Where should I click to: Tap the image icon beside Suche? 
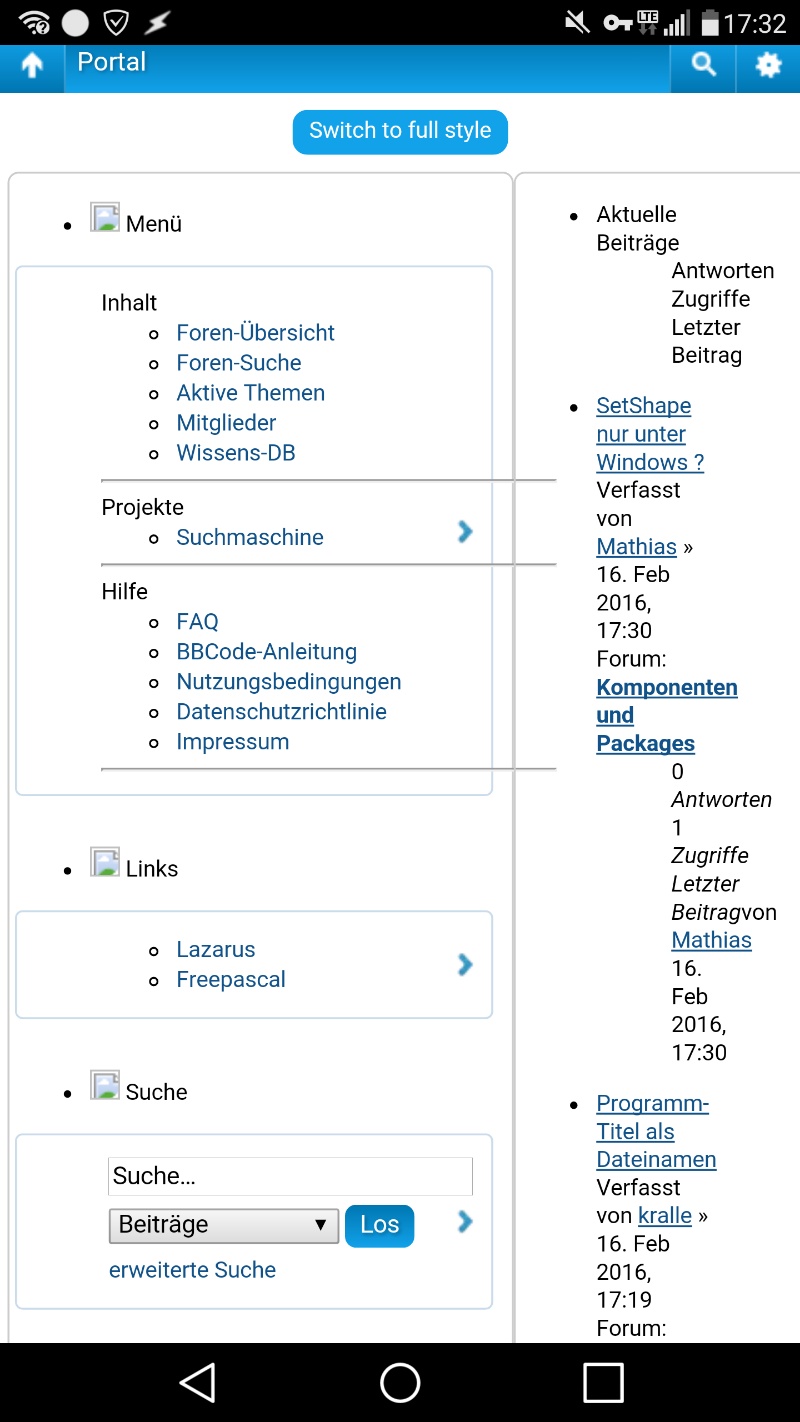(x=105, y=1086)
